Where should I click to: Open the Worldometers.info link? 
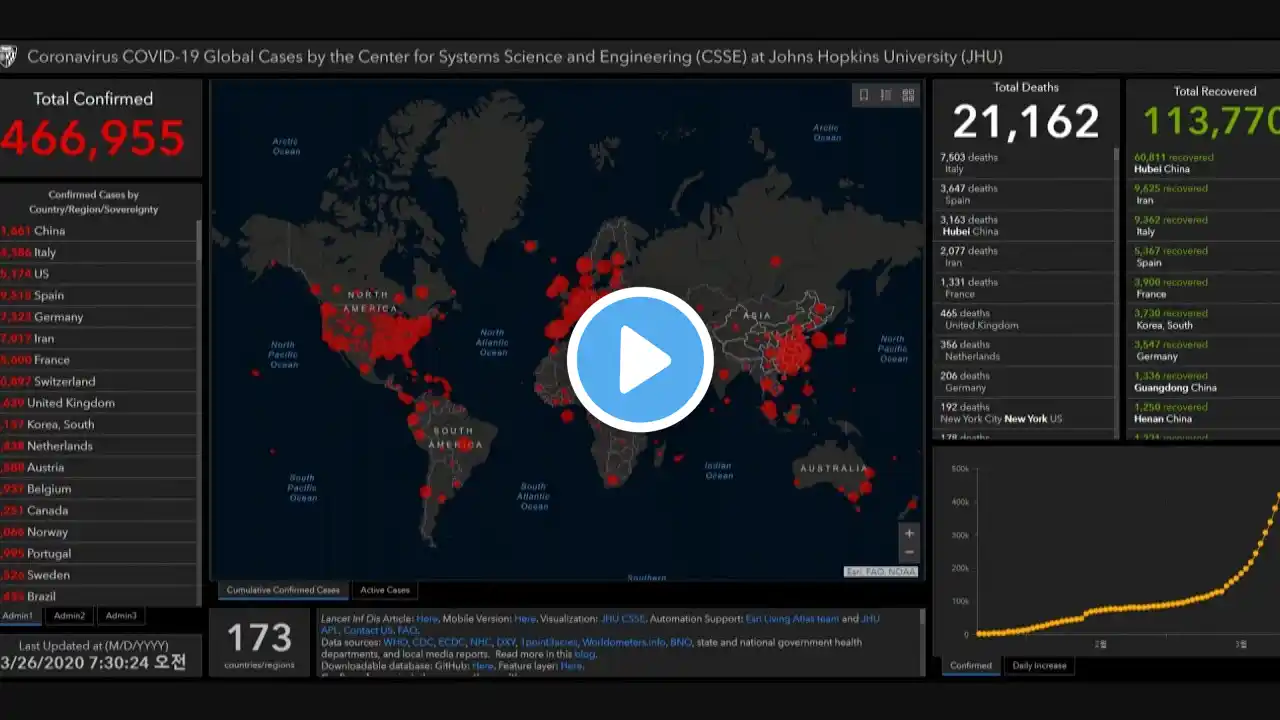coord(624,642)
